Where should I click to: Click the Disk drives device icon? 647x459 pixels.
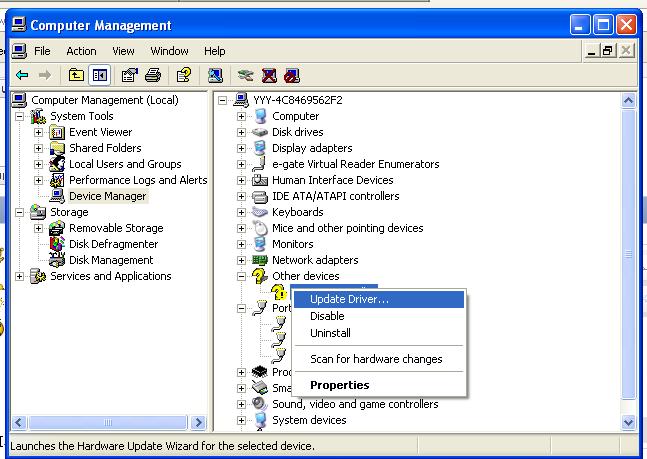click(260, 132)
